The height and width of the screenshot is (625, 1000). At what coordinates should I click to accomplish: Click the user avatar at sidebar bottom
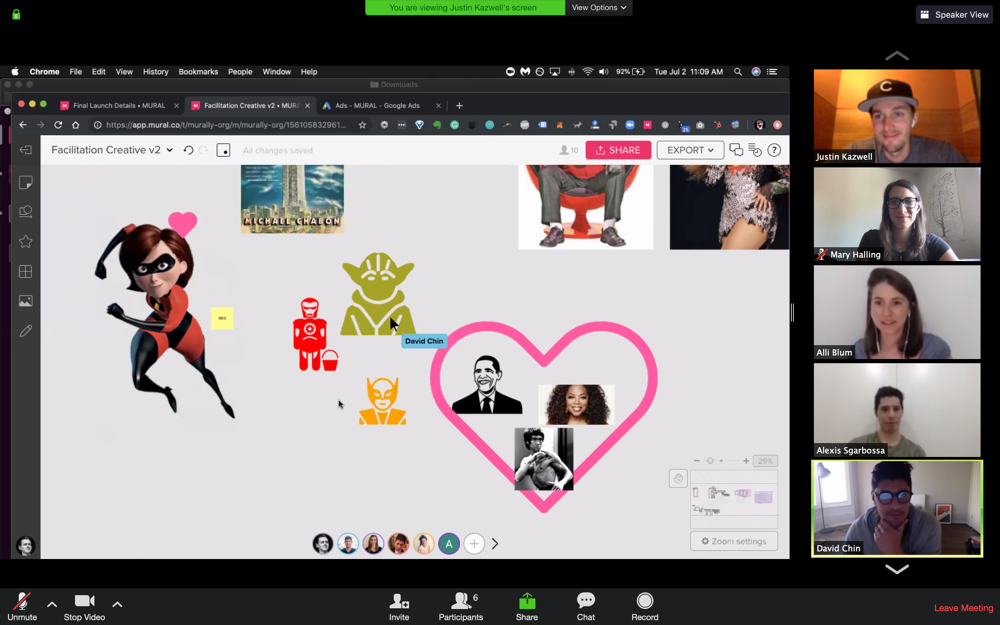[x=26, y=546]
